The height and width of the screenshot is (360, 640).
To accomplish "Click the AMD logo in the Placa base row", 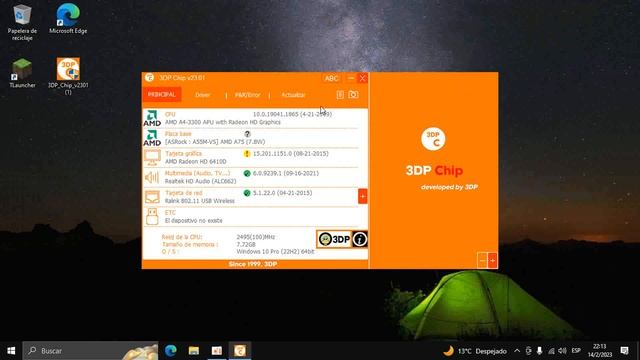I will 152,138.
